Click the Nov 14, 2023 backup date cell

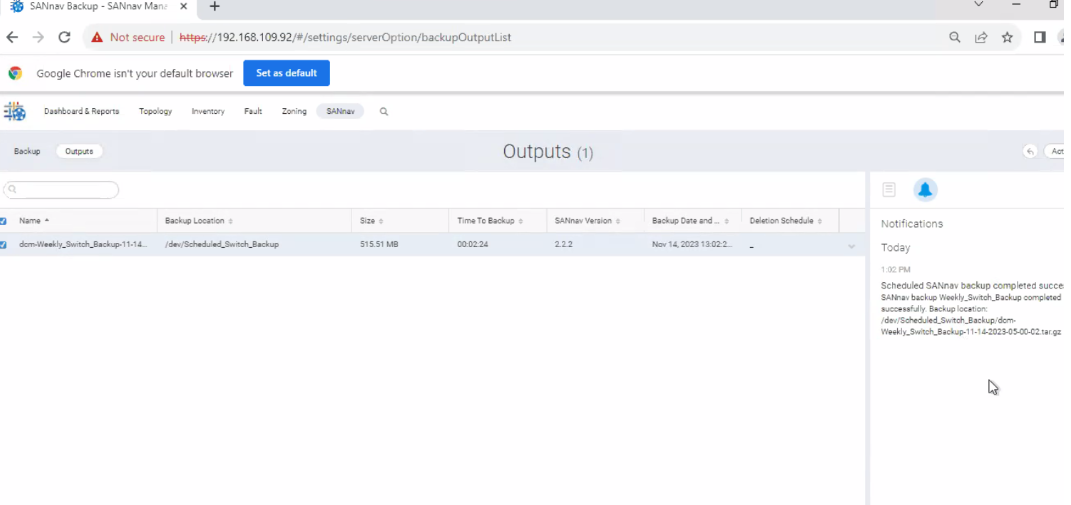click(x=692, y=244)
